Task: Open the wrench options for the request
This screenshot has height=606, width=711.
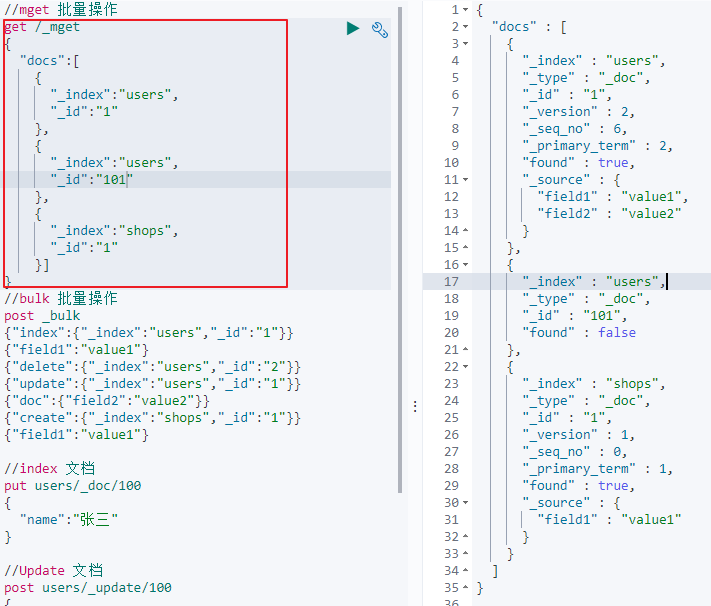Action: 380,29
